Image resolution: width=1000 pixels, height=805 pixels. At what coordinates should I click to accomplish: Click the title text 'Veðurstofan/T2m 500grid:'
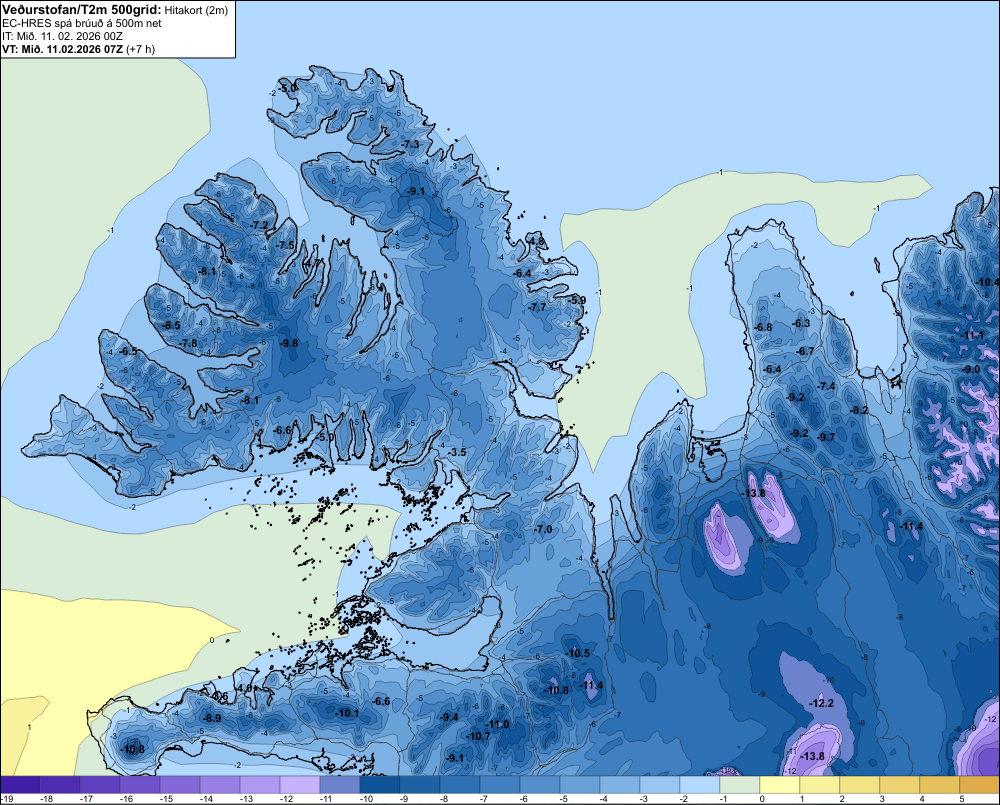82,10
